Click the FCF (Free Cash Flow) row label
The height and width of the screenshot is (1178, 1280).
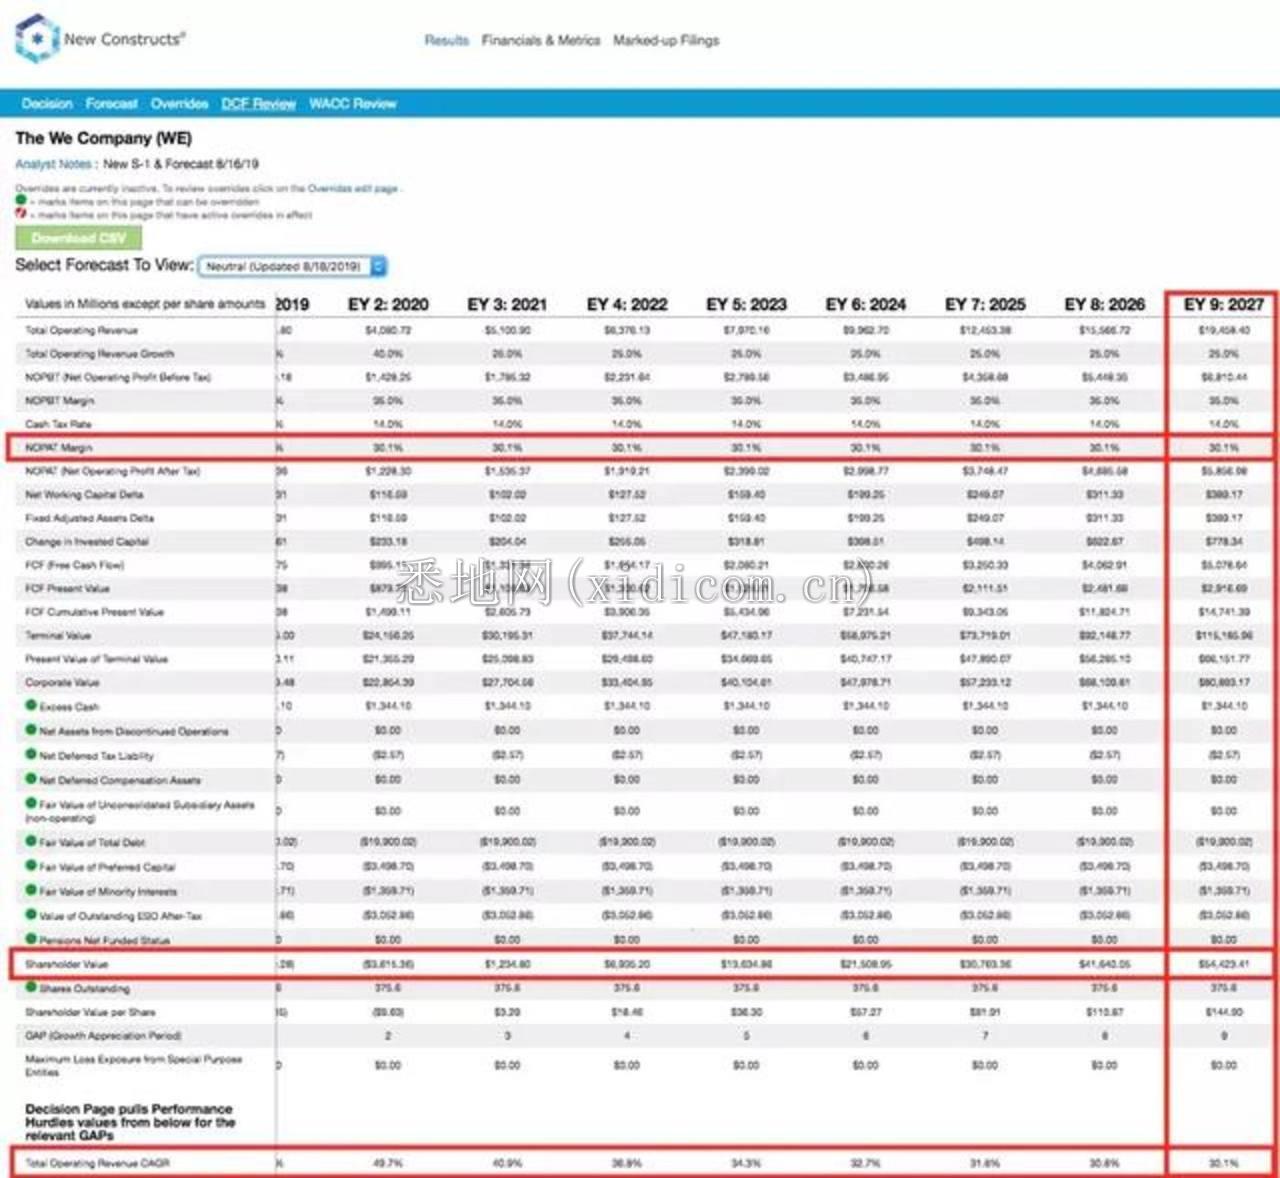click(75, 565)
